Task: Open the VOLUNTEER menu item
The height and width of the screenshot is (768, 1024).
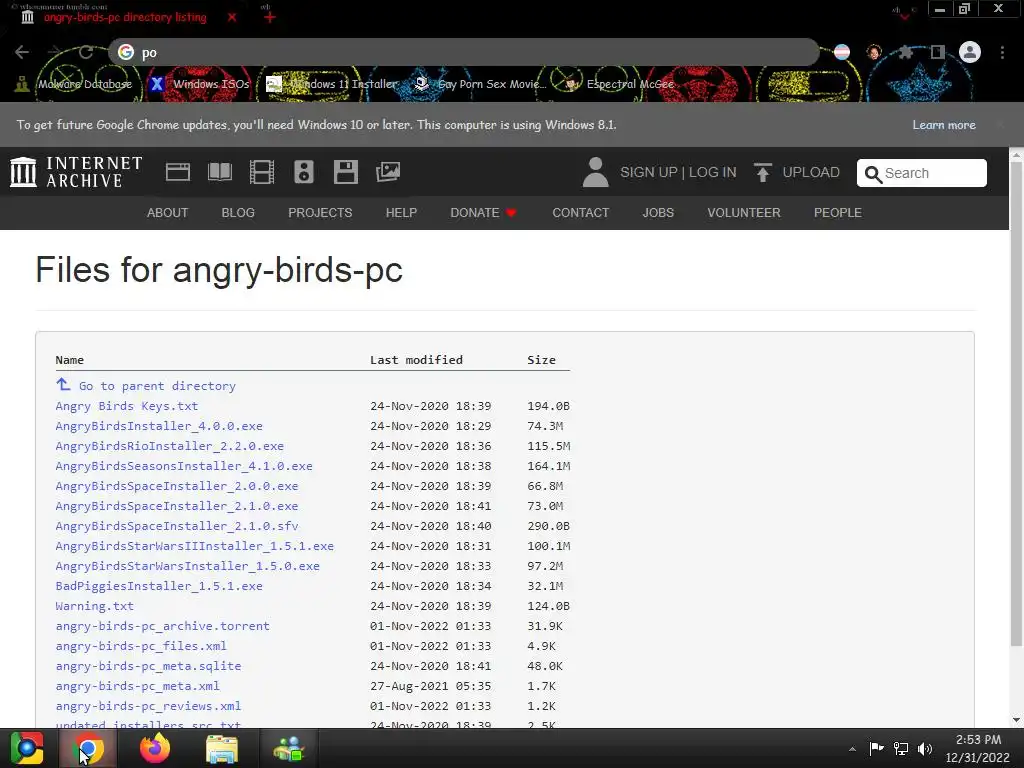Action: (744, 213)
